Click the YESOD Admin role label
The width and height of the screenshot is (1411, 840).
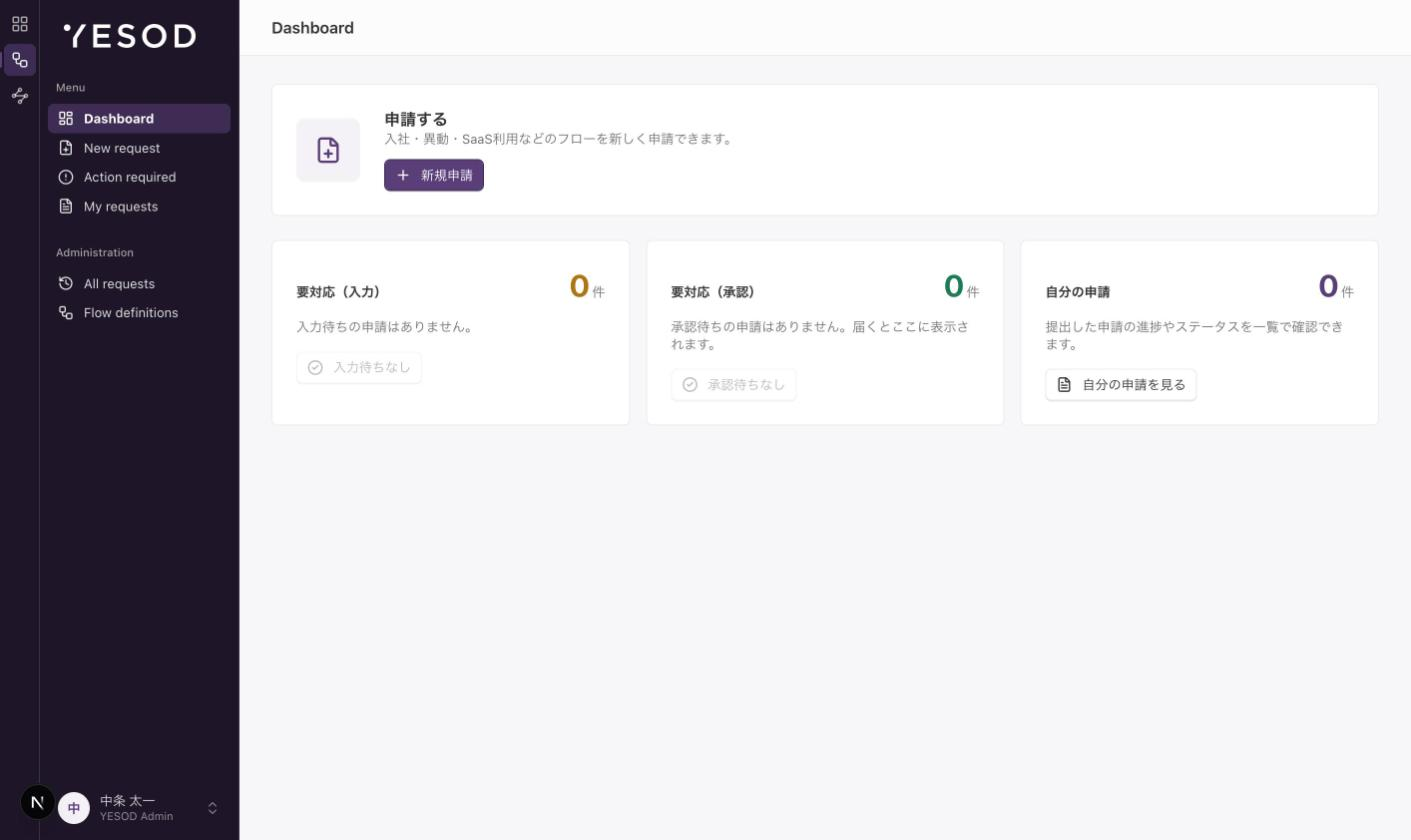(x=136, y=816)
